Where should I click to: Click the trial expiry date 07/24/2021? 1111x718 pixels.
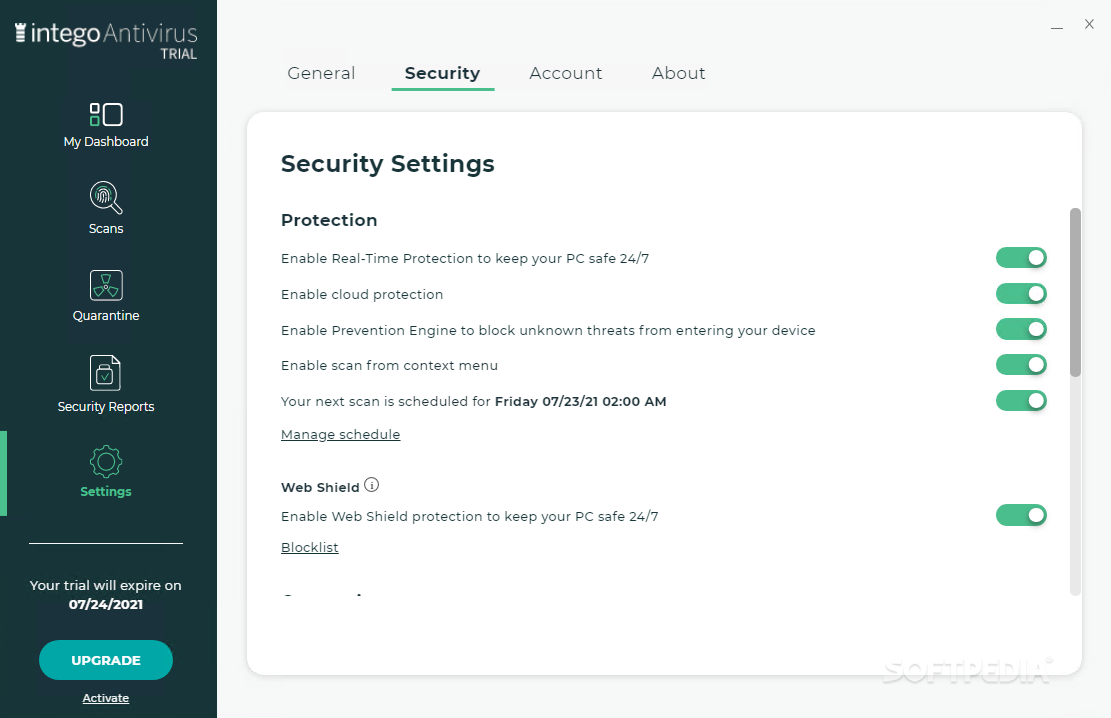pos(106,605)
